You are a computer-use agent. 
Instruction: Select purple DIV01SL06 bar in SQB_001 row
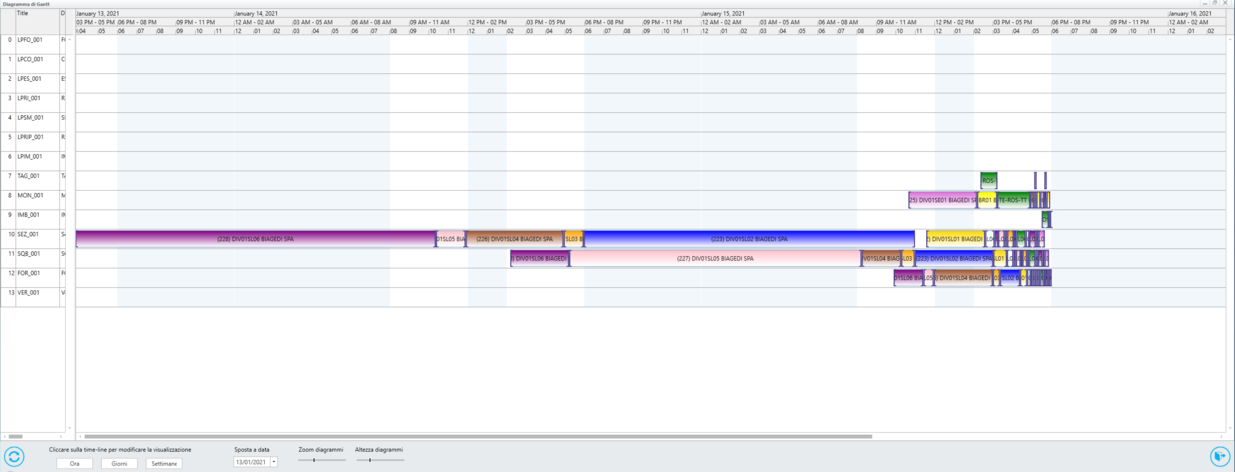(x=539, y=258)
